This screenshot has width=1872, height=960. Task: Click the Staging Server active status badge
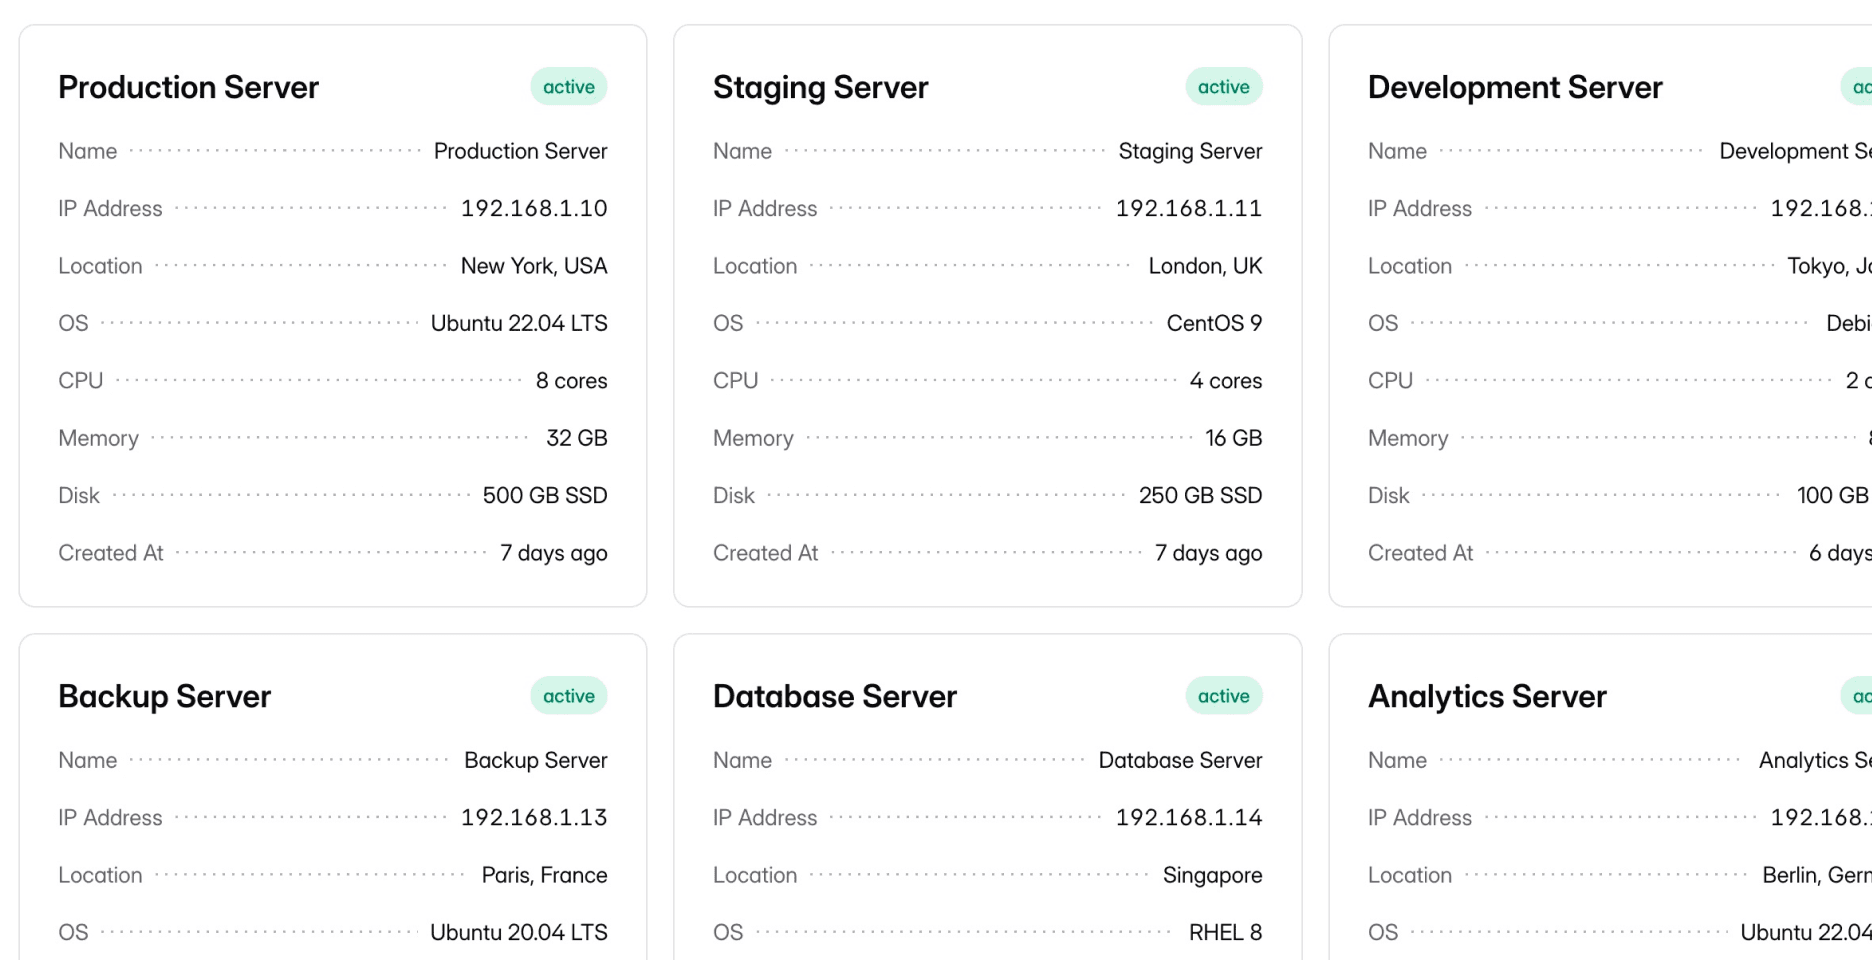[1223, 87]
